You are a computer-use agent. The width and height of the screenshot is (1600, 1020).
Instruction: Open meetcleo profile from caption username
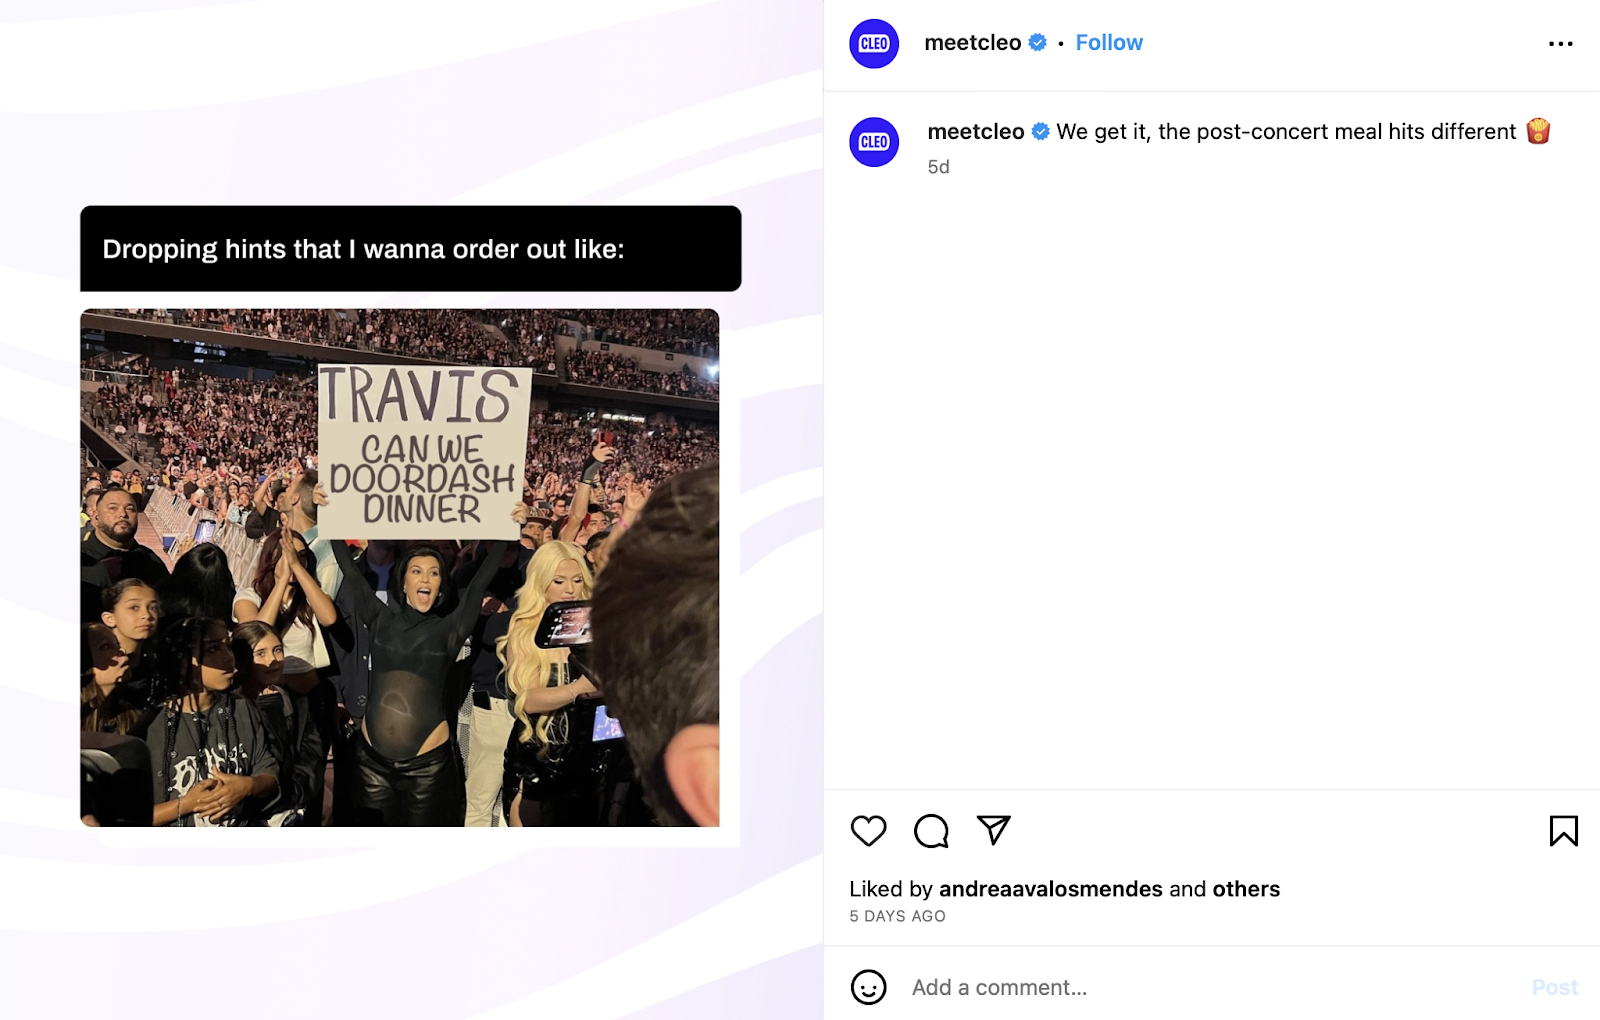tap(975, 132)
